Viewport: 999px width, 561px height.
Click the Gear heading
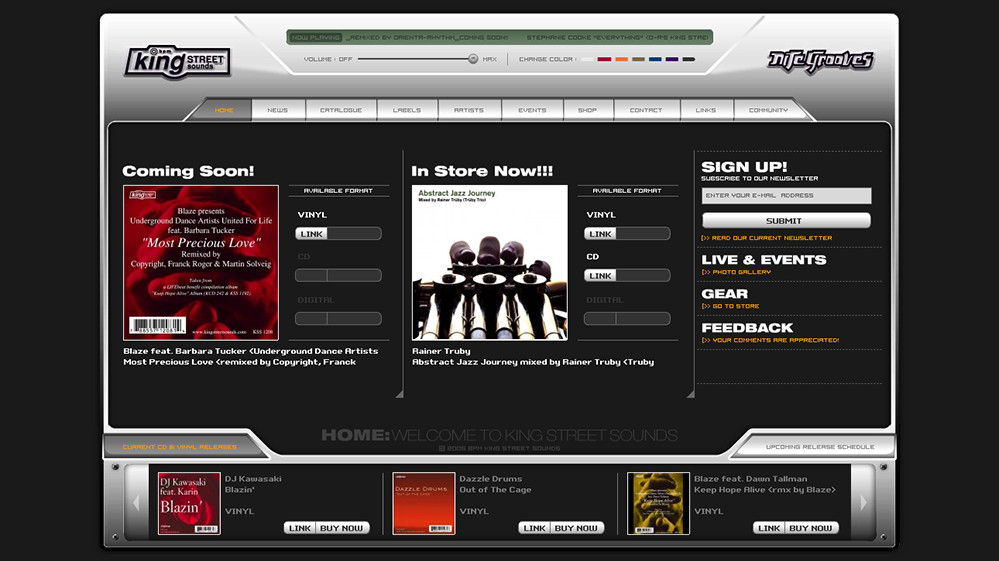tap(724, 294)
